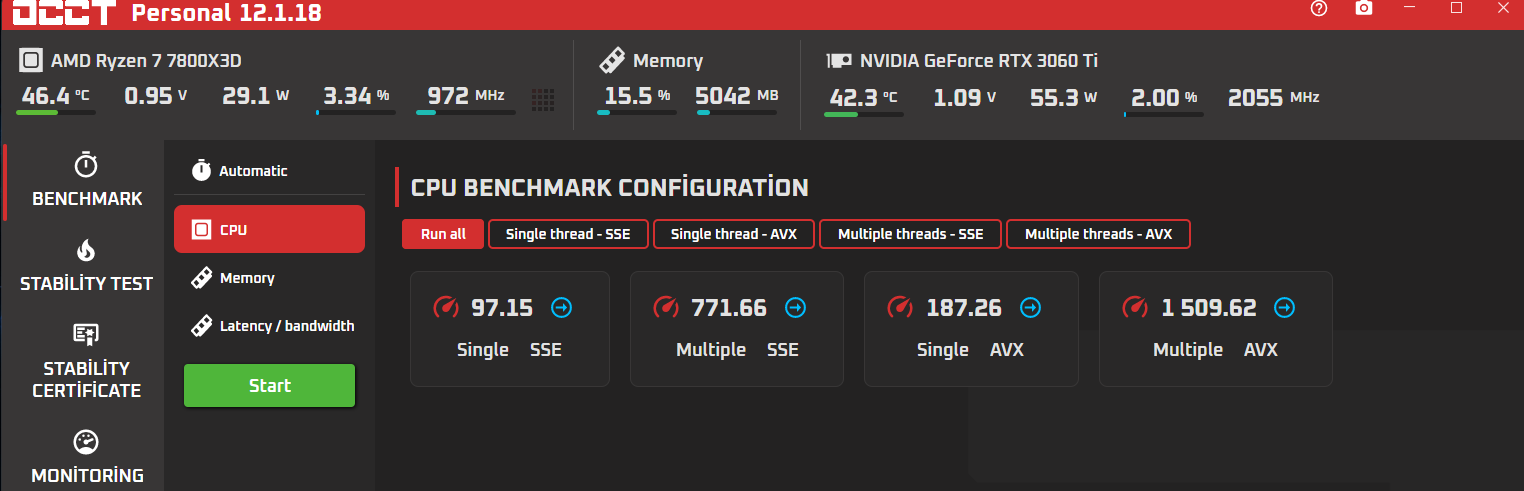
Task: Open the help question mark icon
Action: click(1319, 8)
